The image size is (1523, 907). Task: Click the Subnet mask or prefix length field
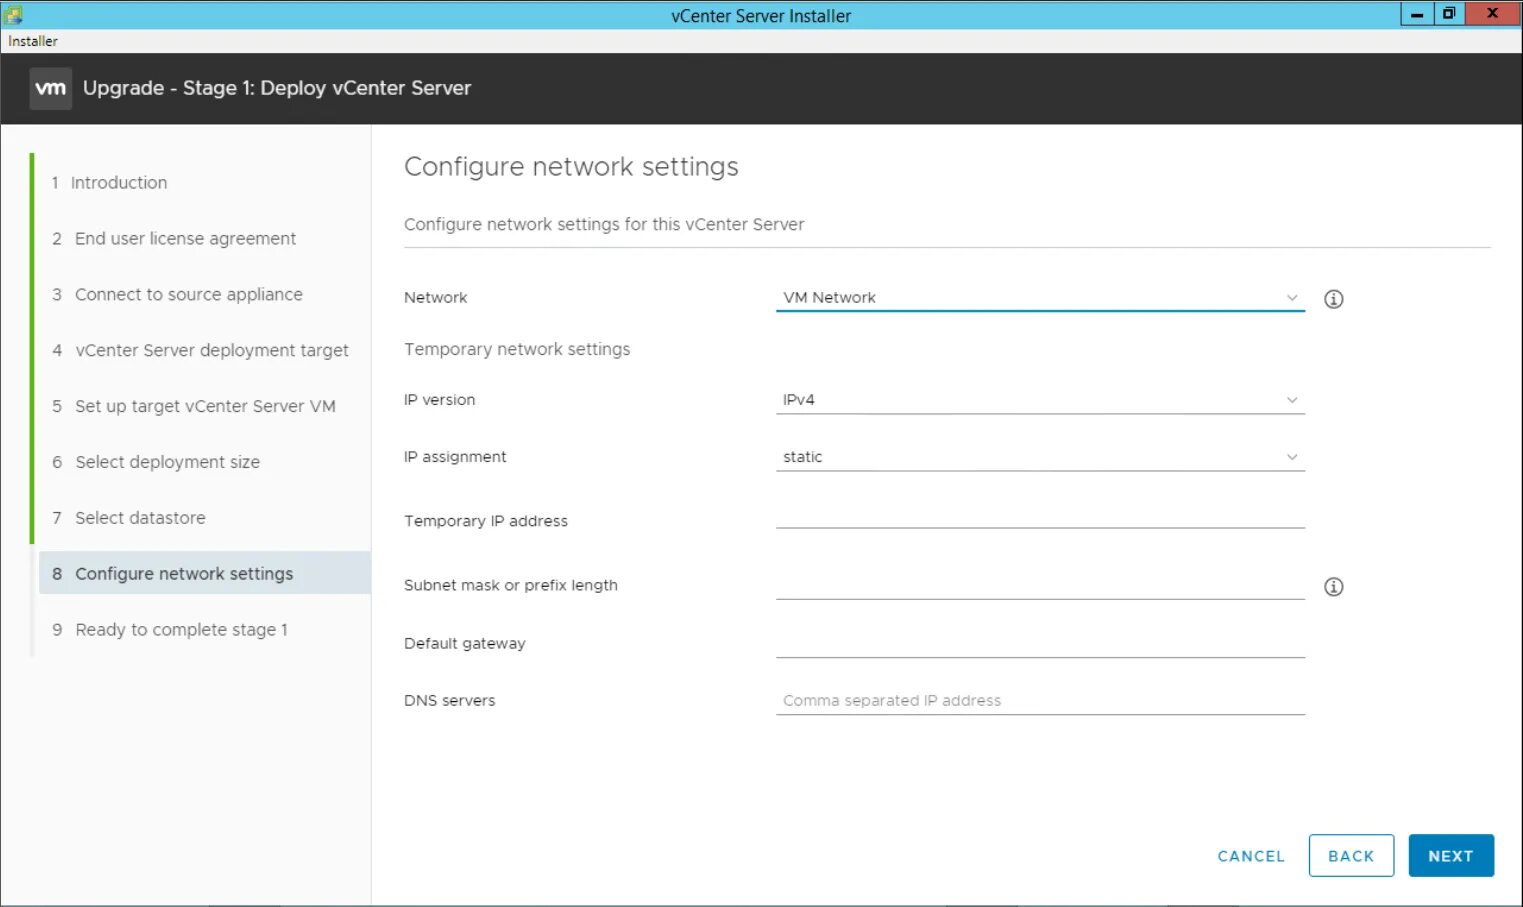pos(1040,586)
